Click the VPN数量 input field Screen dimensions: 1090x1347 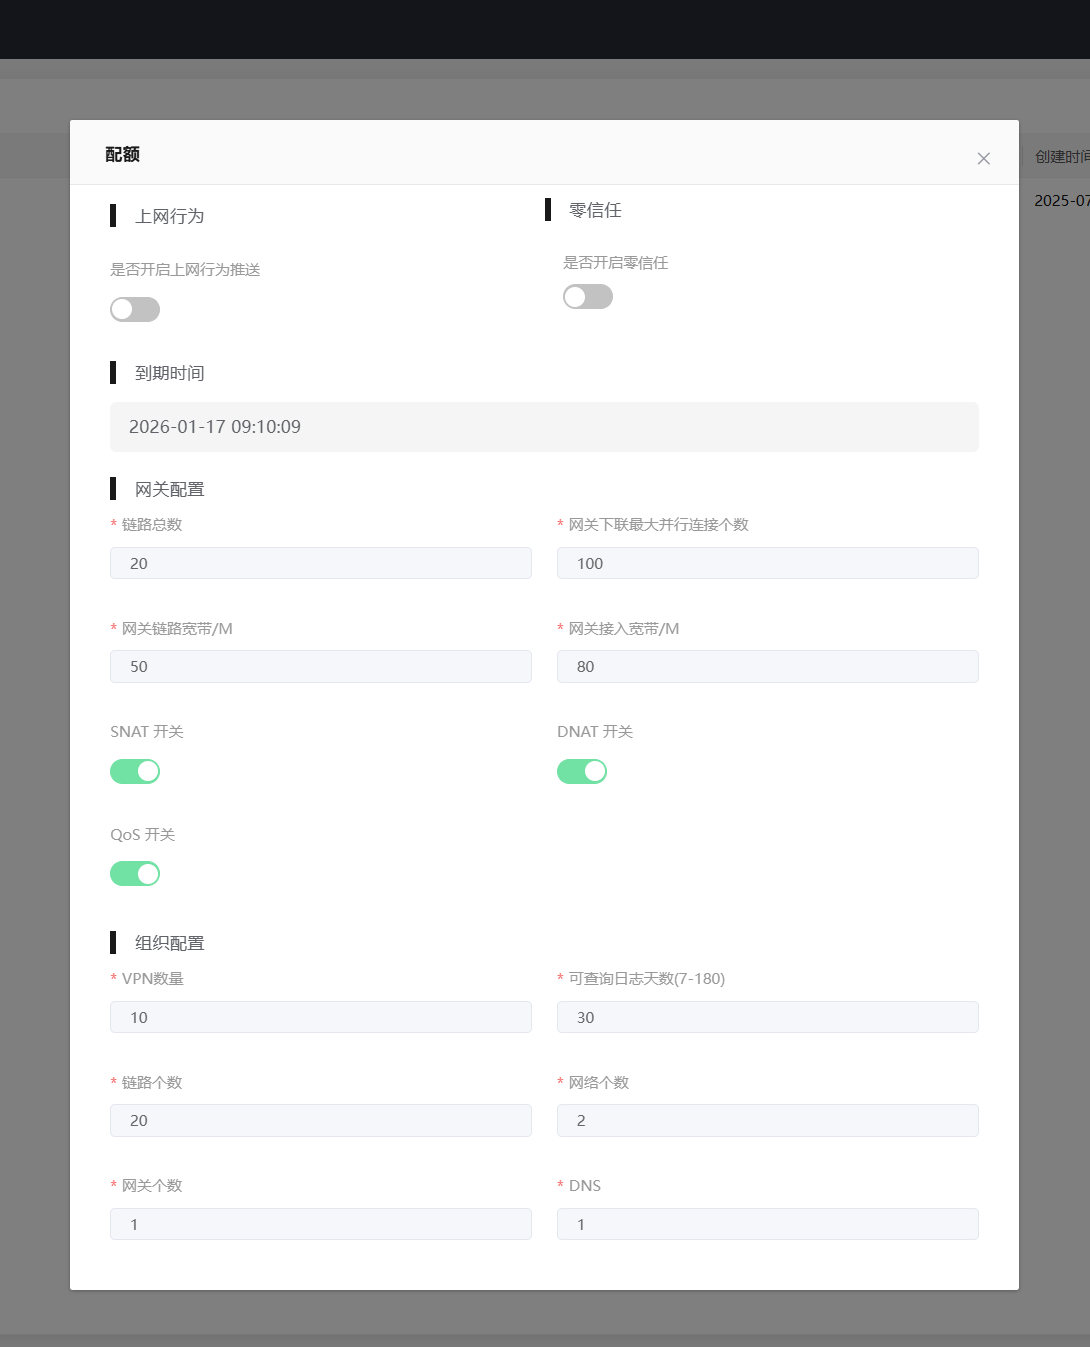point(320,1017)
